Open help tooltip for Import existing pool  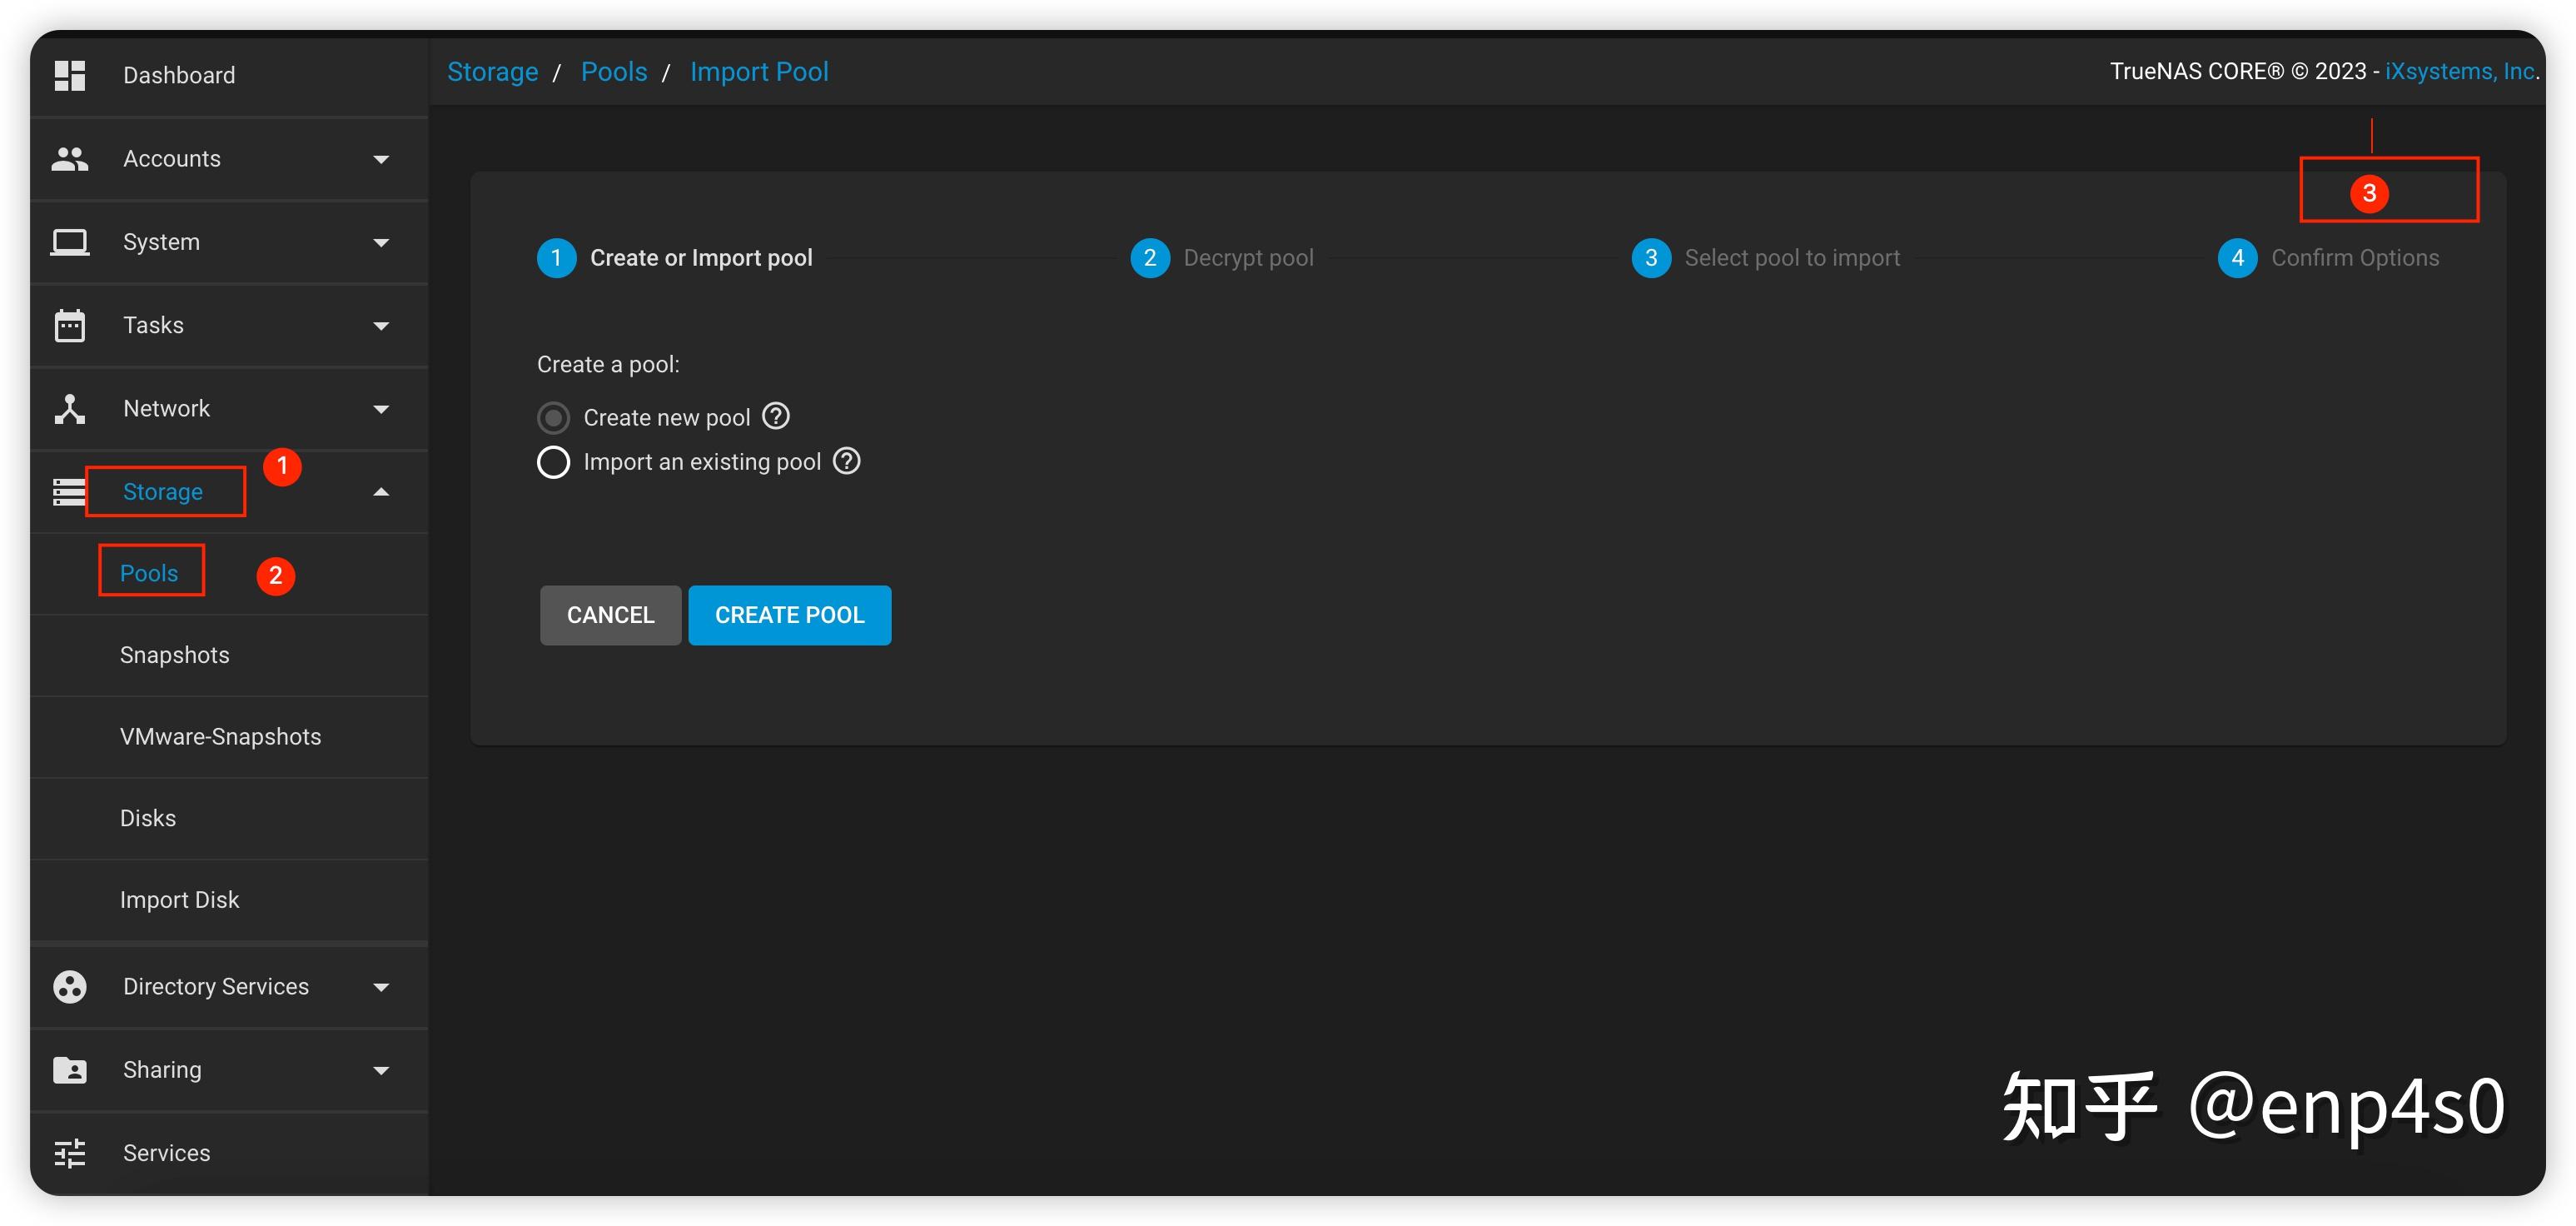[846, 460]
